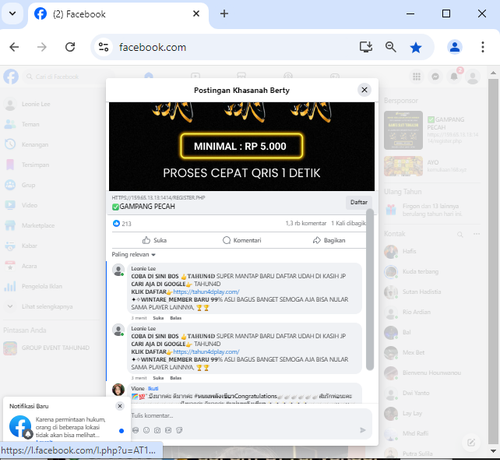Click the send comment arrow icon
The height and width of the screenshot is (460, 500).
(x=363, y=430)
